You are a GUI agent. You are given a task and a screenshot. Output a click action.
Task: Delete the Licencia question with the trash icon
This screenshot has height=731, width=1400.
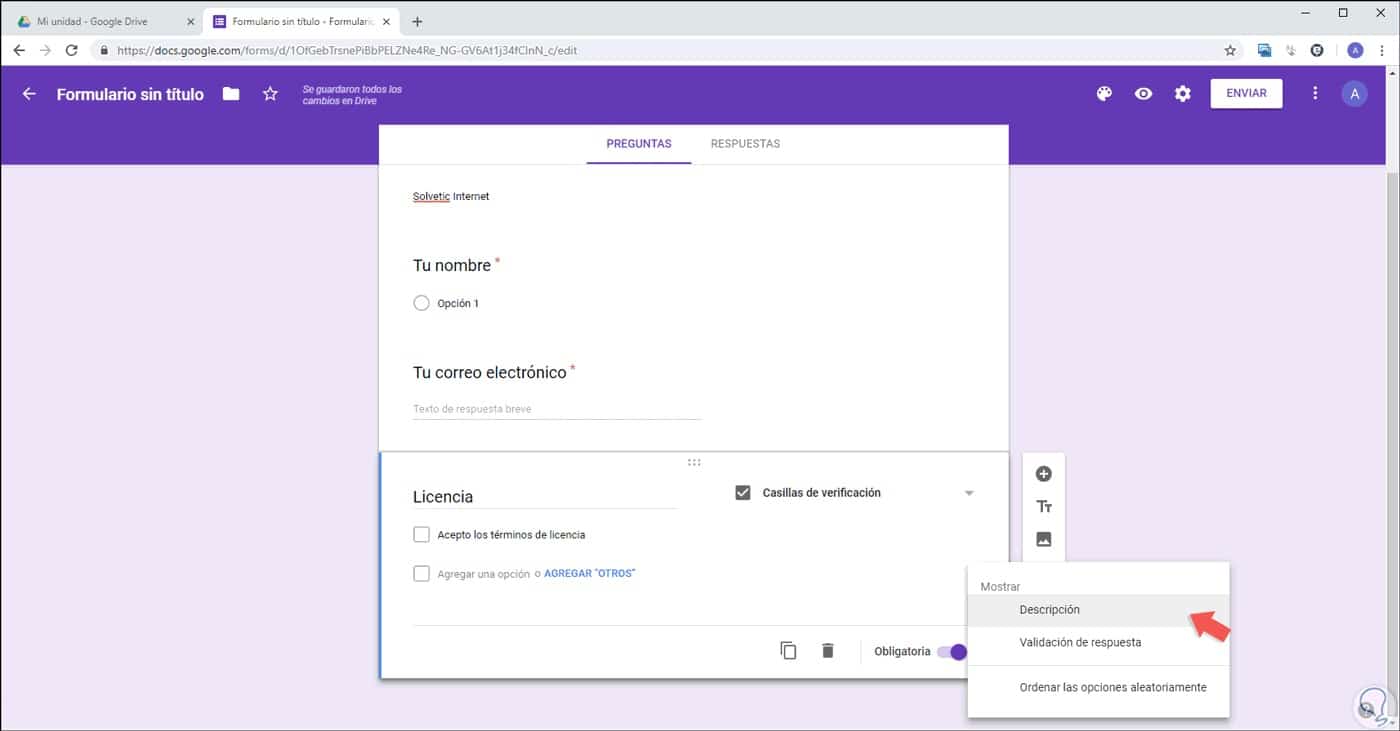pos(828,650)
